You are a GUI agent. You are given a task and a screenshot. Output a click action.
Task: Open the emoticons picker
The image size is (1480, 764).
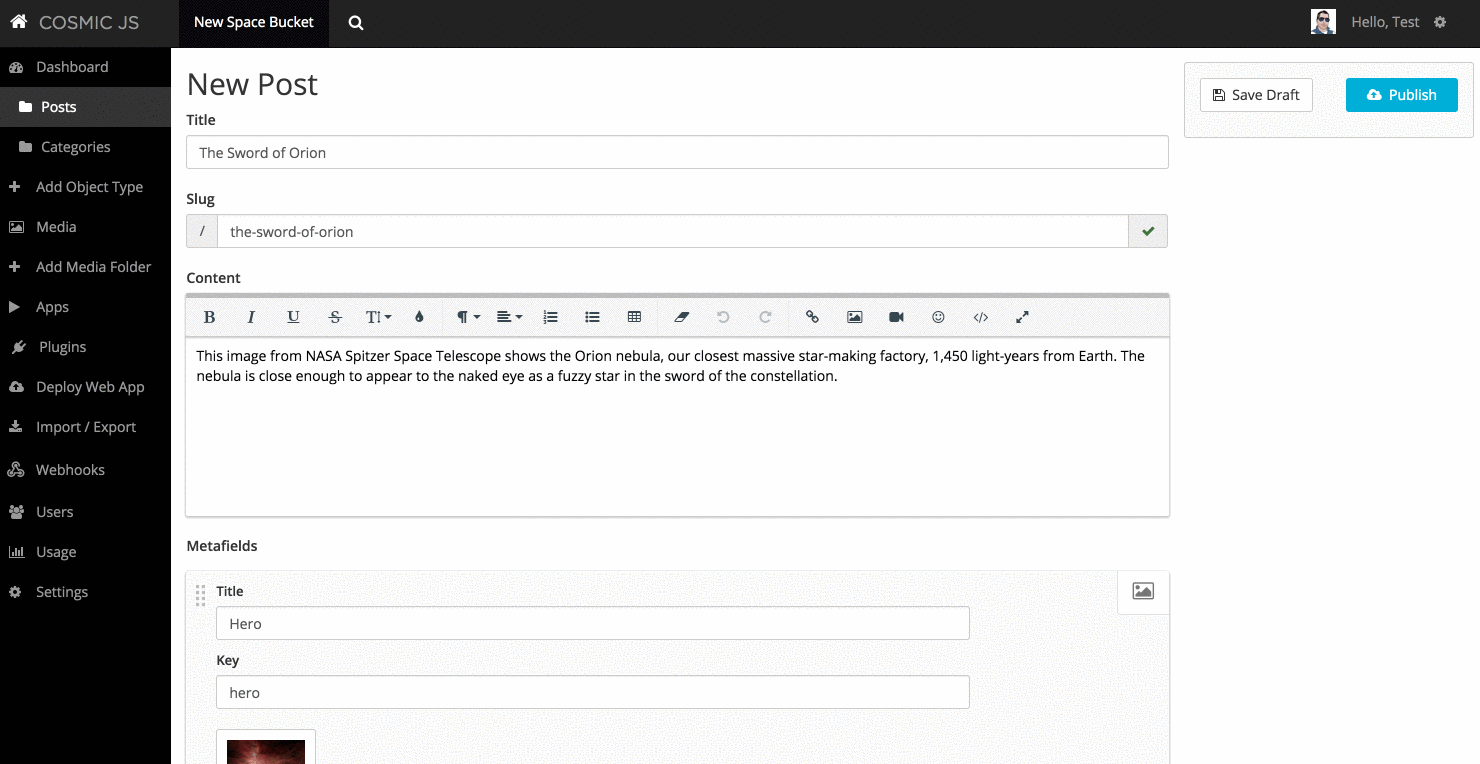point(938,317)
